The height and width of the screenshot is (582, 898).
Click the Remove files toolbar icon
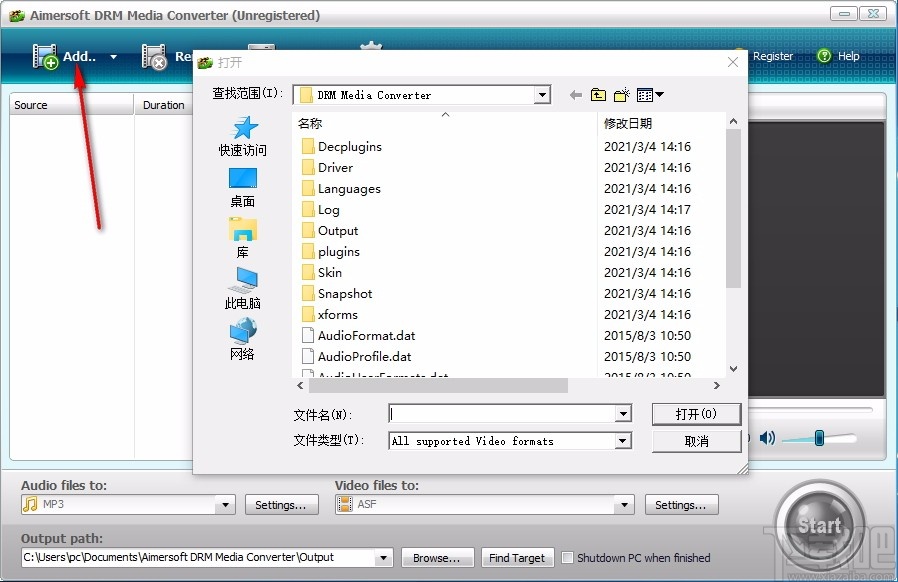click(x=153, y=57)
